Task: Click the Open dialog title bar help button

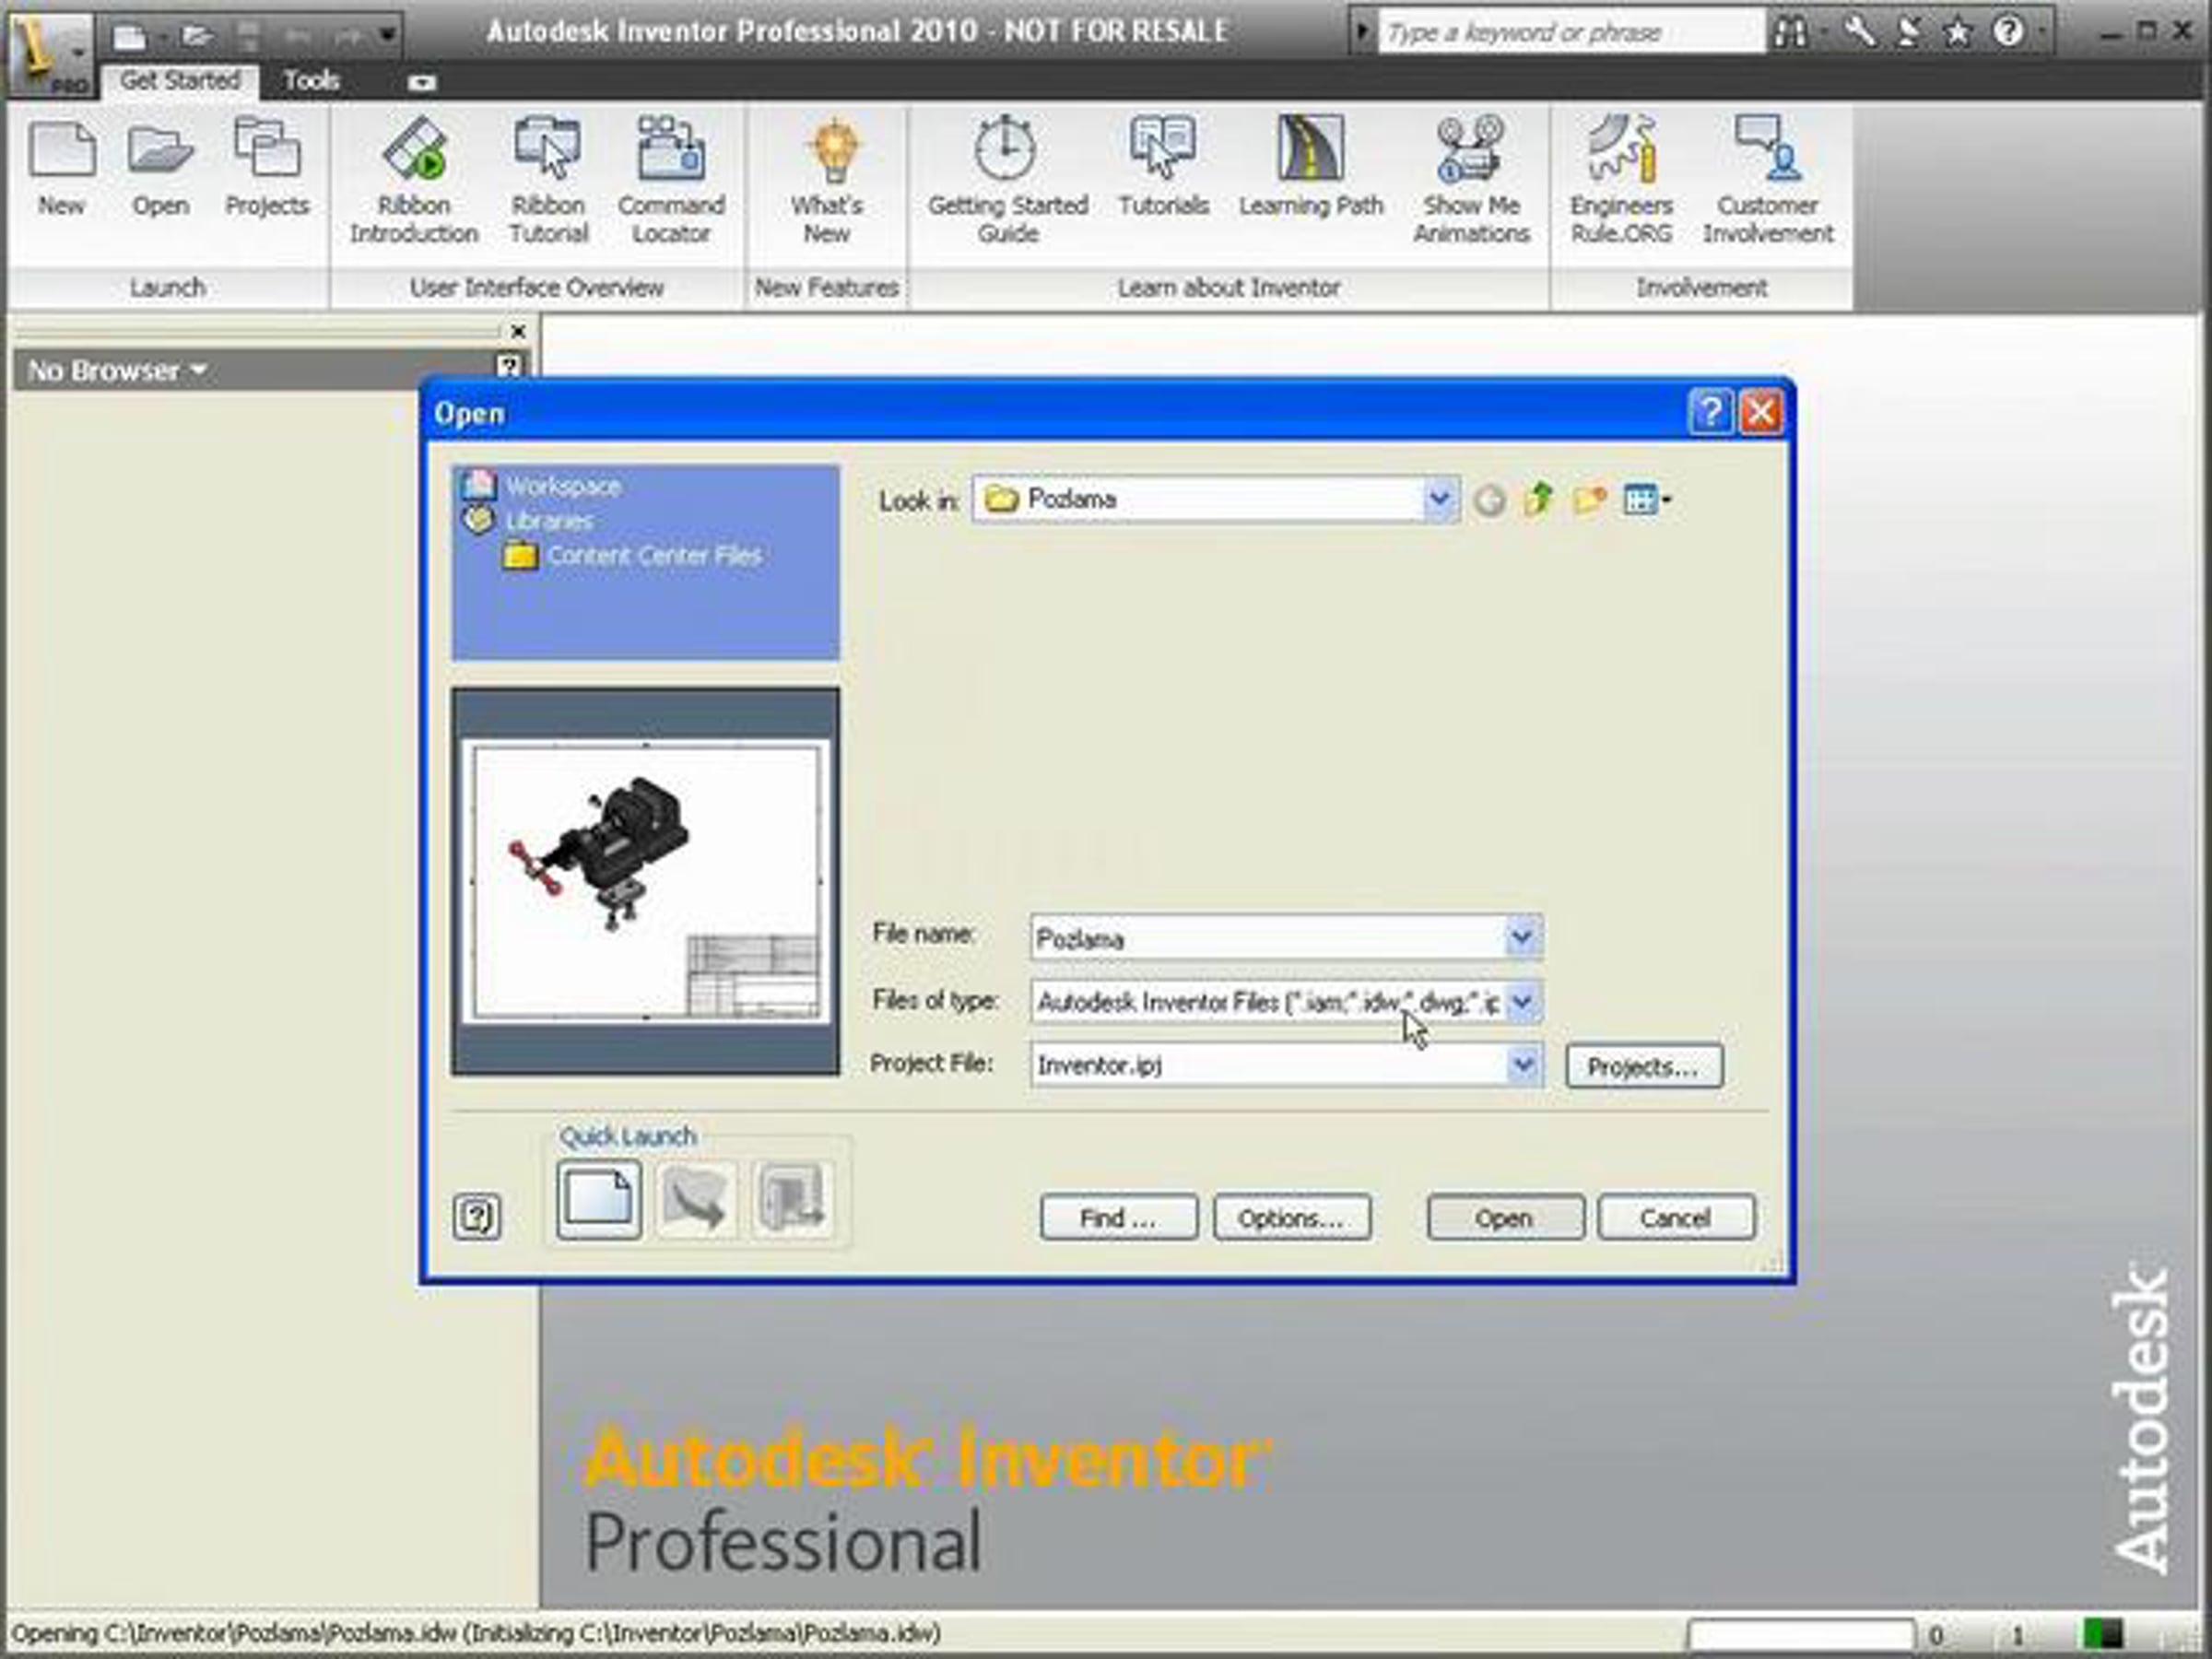Action: point(1710,411)
